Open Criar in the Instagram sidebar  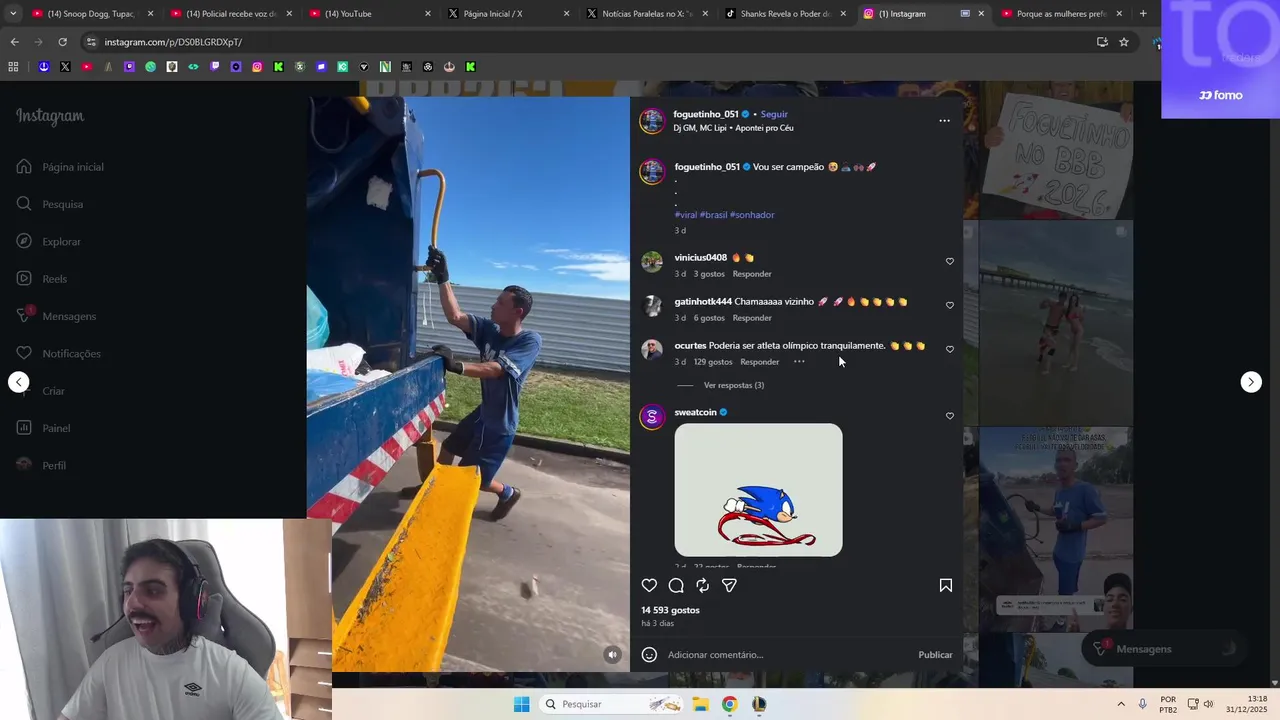coord(41,391)
